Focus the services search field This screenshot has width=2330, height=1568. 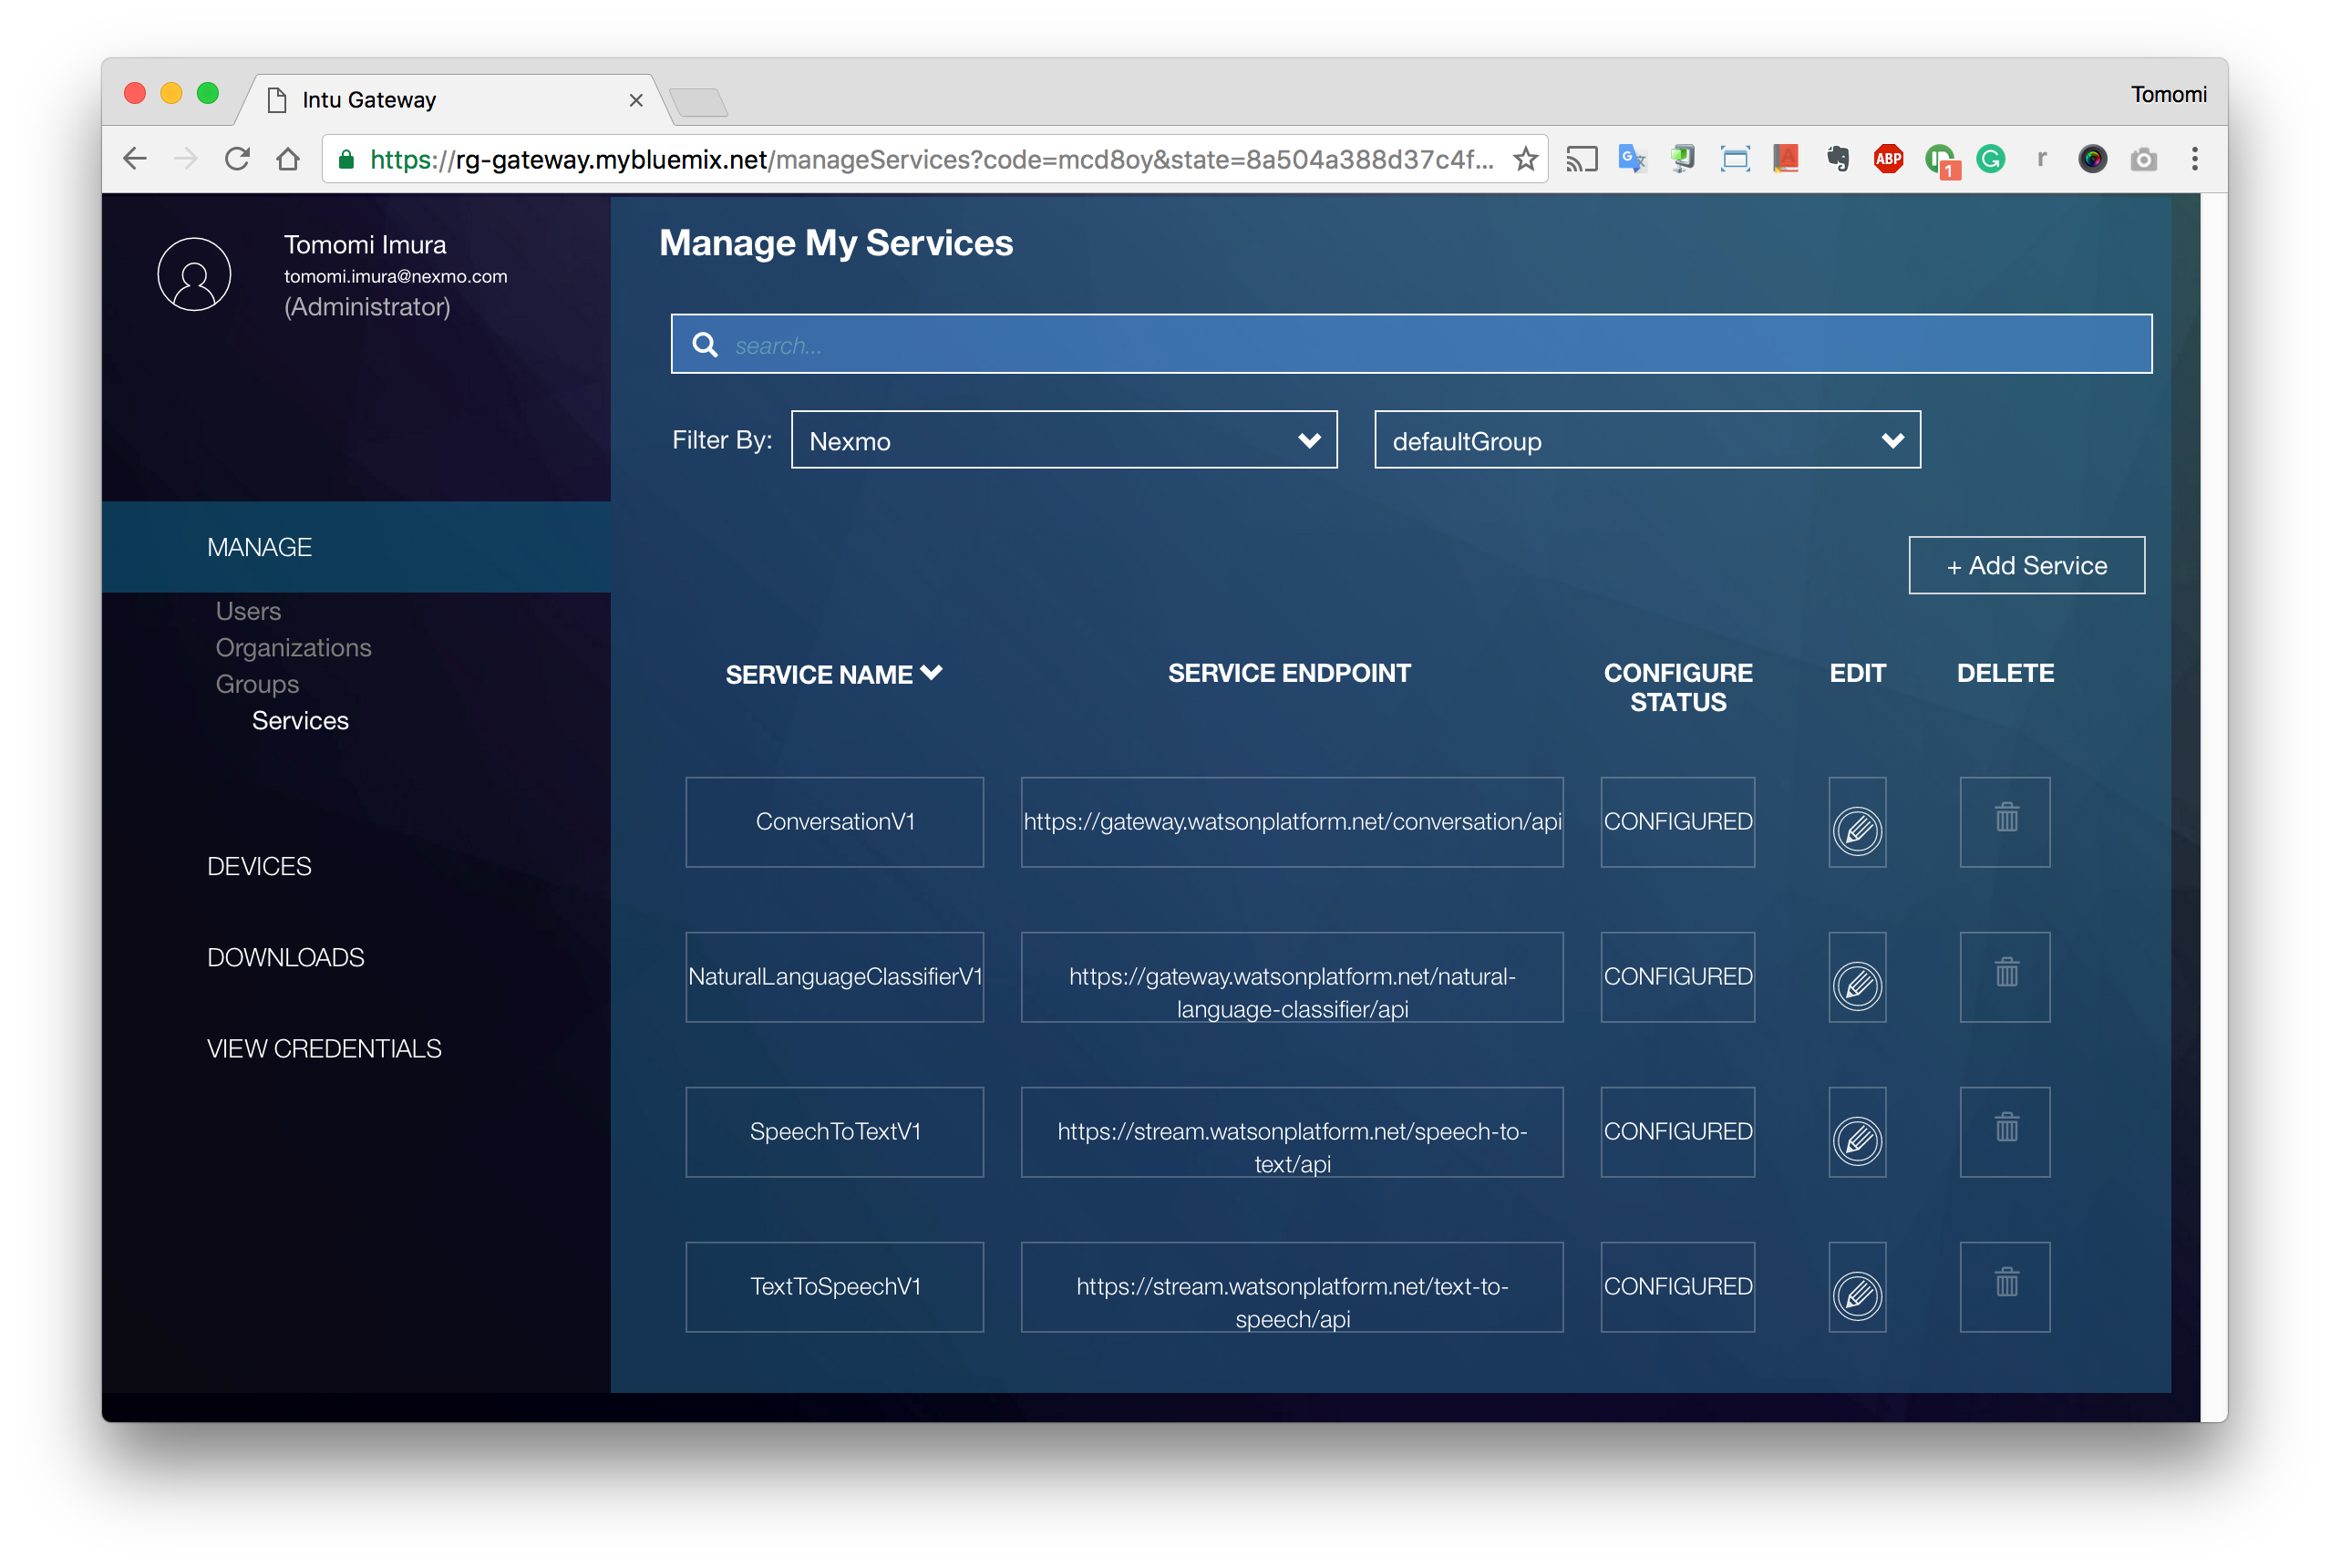1411,344
